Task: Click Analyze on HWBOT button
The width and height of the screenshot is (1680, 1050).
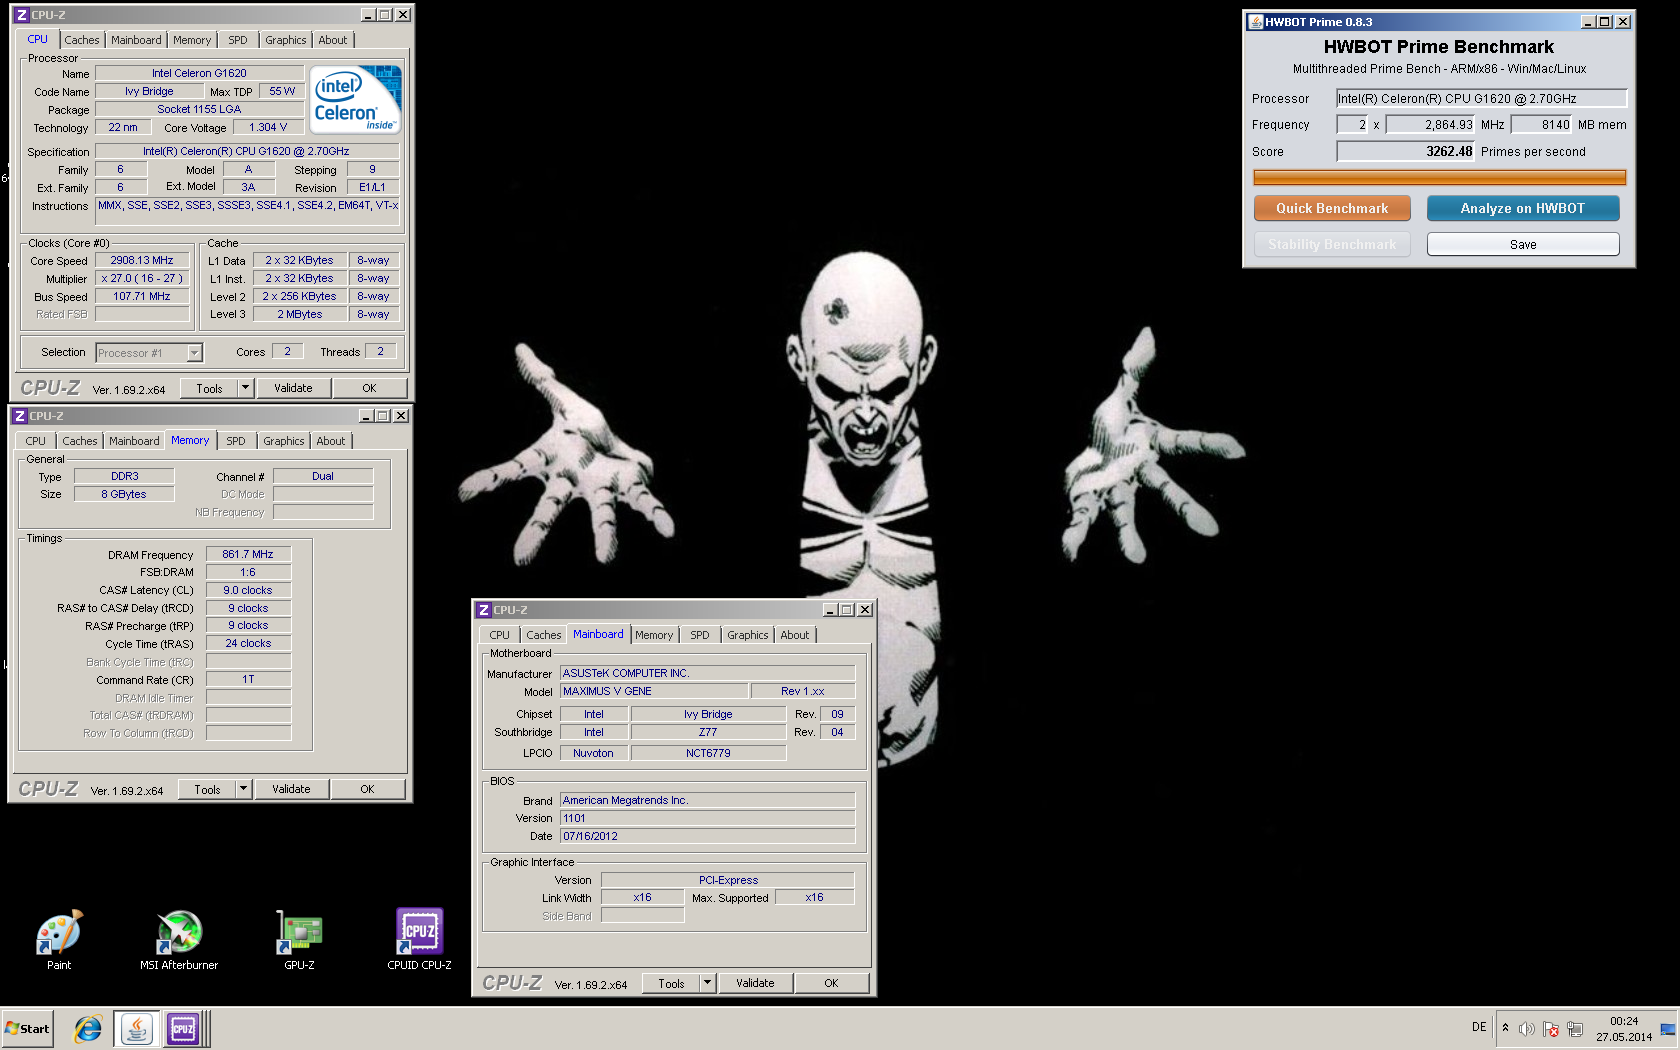Action: (x=1523, y=208)
